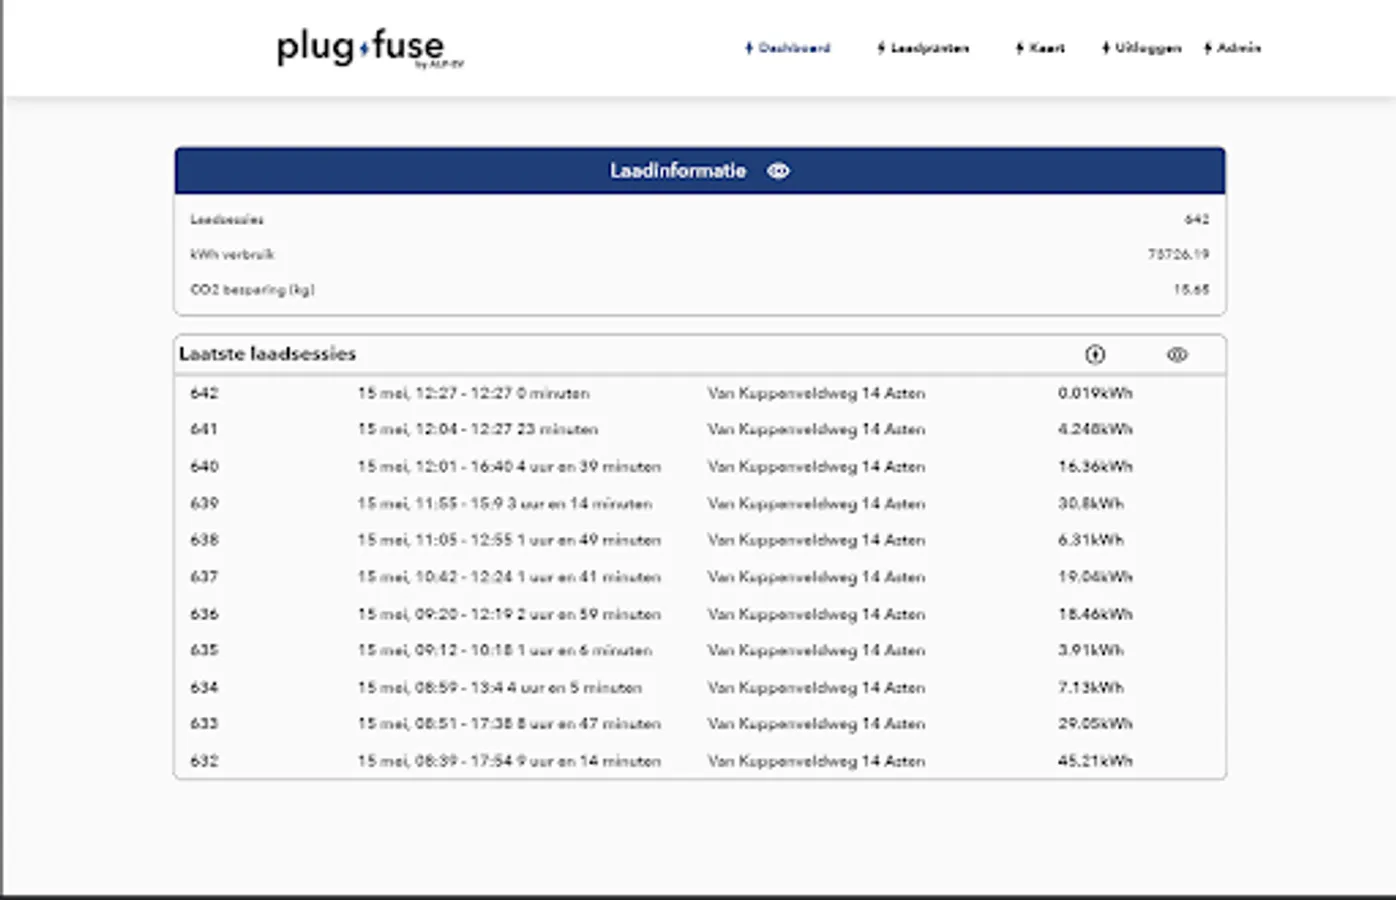The width and height of the screenshot is (1396, 900).
Task: Toggle Laadinformatie visibility eye icon
Action: [x=778, y=171]
